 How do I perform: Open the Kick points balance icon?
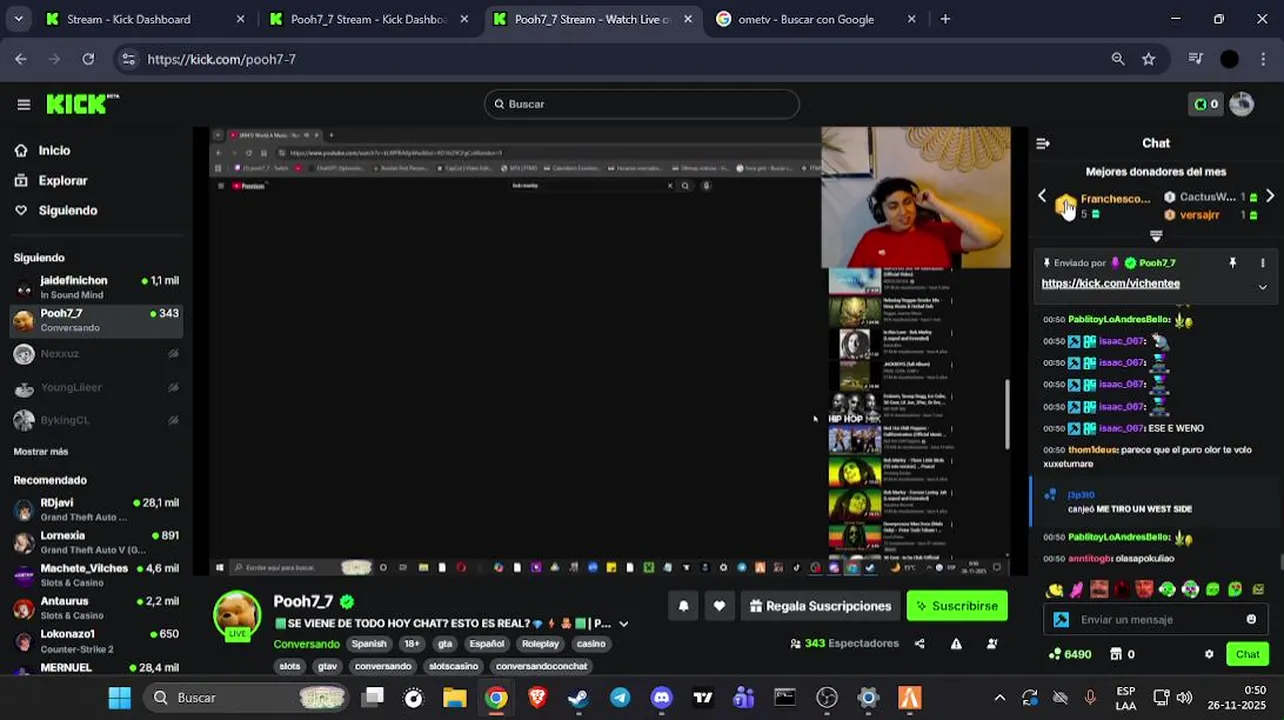tap(1206, 104)
